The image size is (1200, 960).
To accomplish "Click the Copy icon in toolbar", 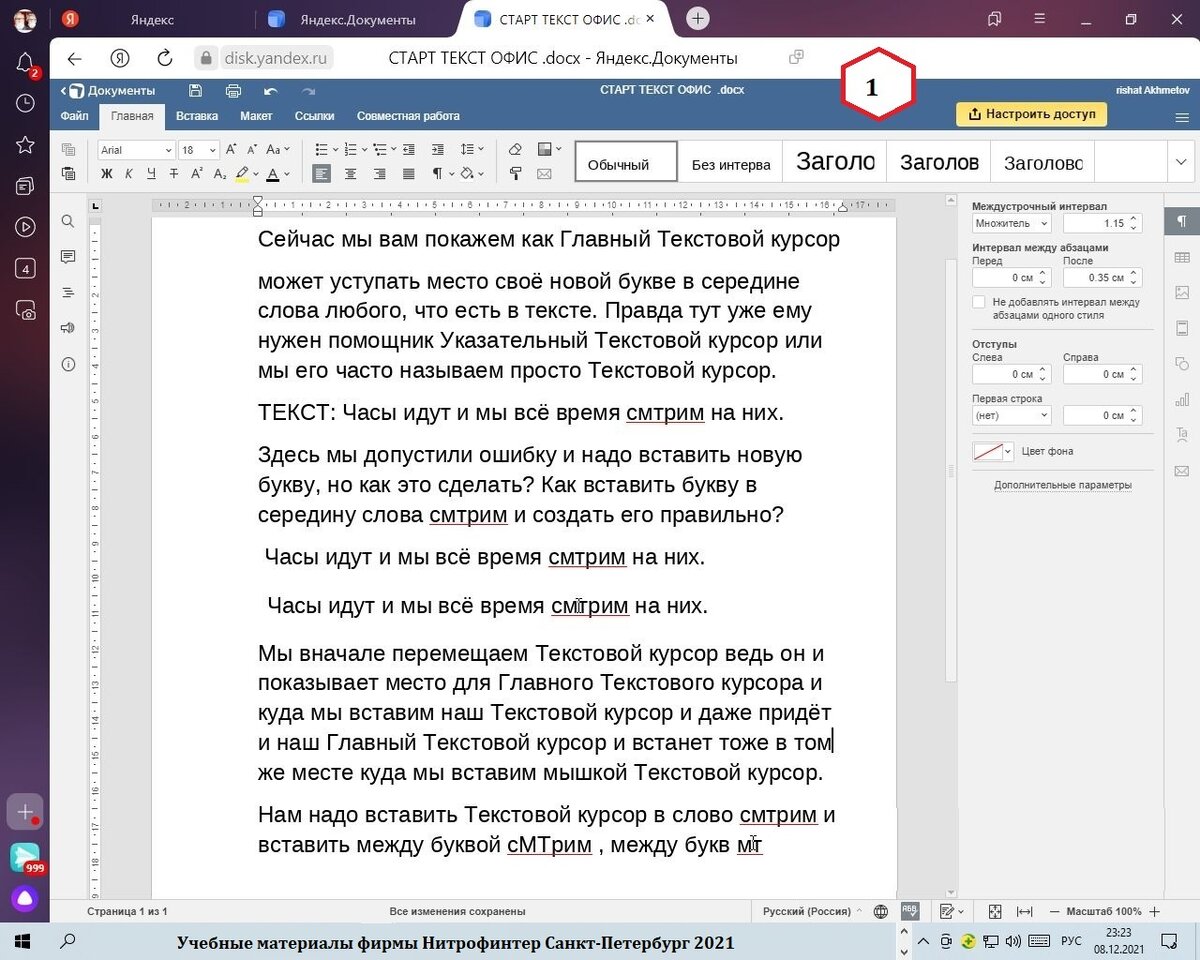I will (69, 150).
